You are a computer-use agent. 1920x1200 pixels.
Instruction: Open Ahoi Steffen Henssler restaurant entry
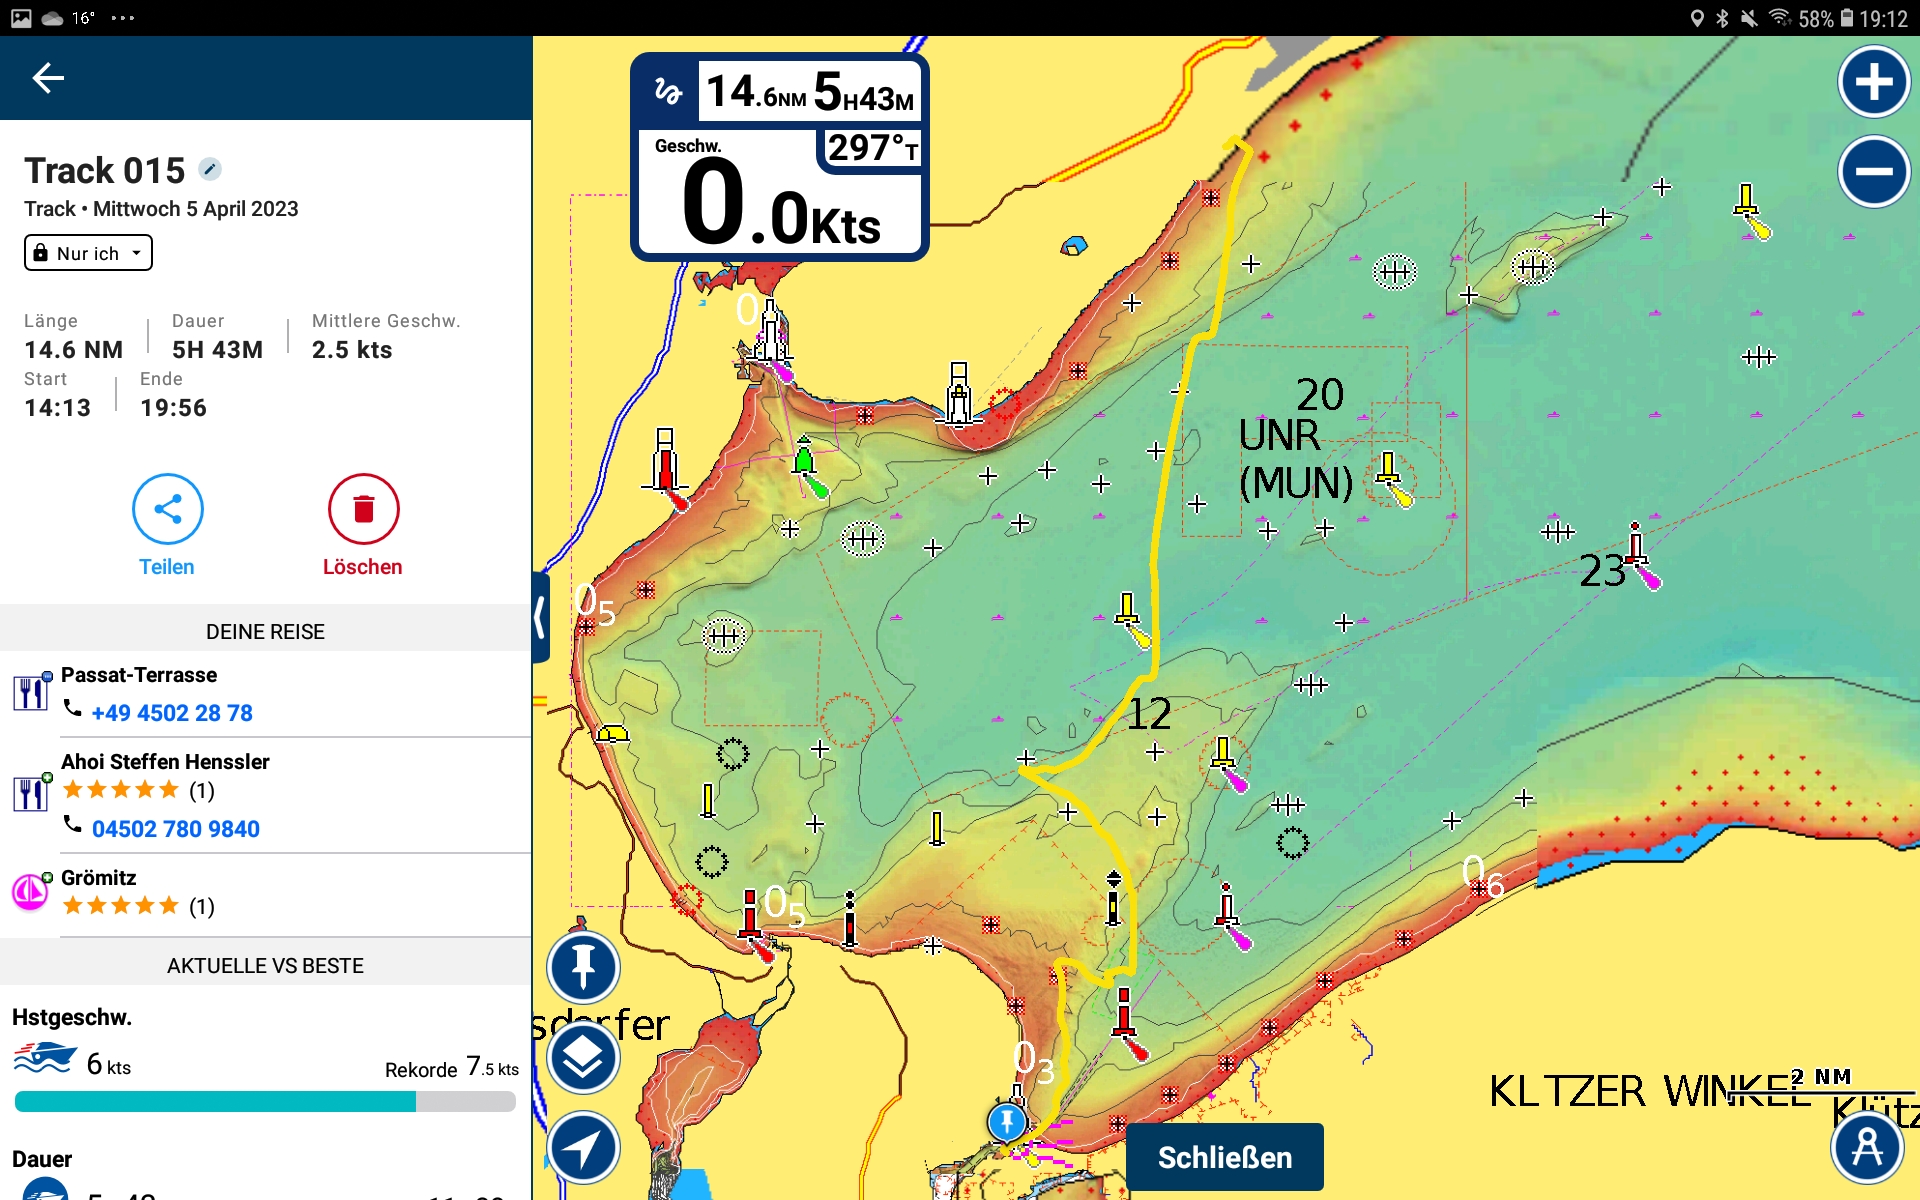click(x=165, y=762)
